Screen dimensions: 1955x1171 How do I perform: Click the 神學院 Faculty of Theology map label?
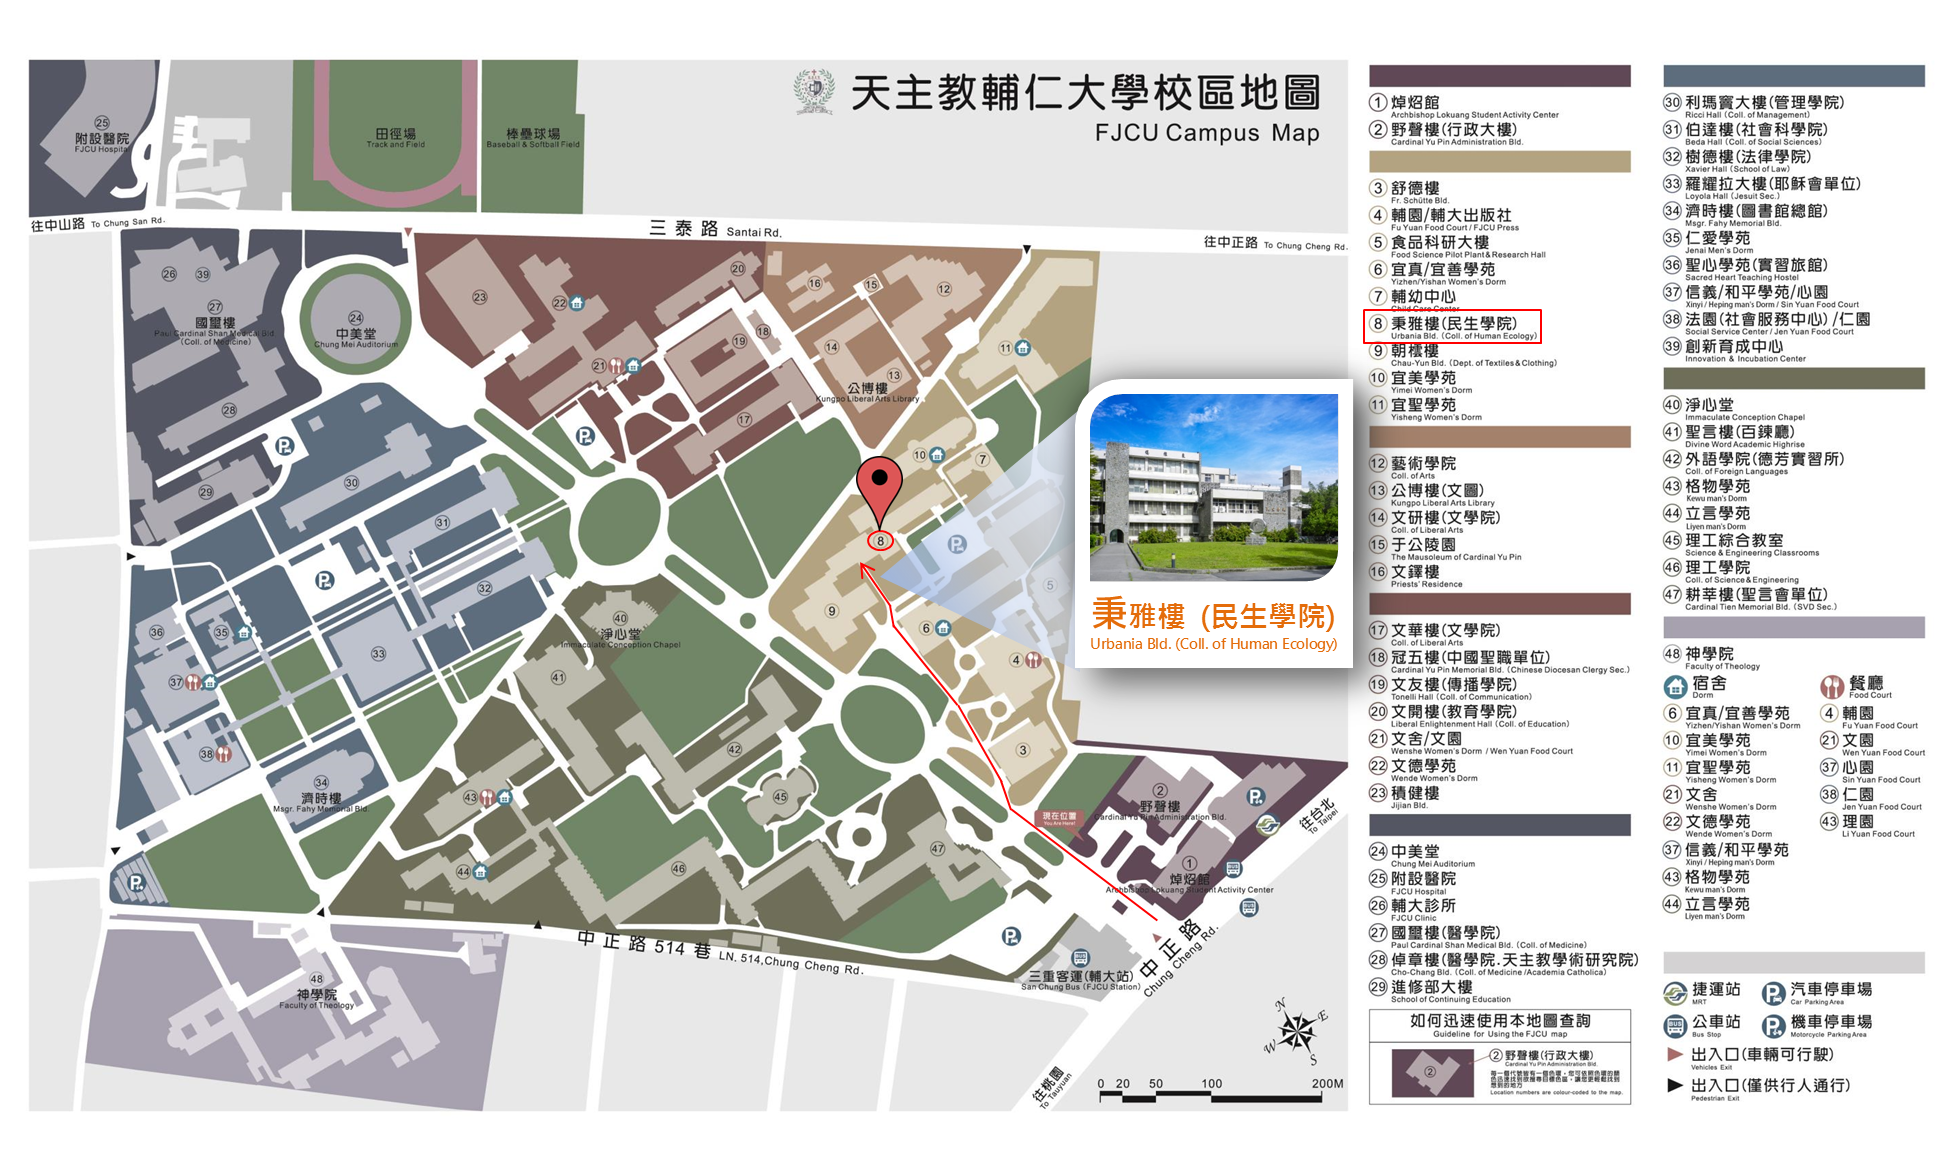[x=316, y=999]
